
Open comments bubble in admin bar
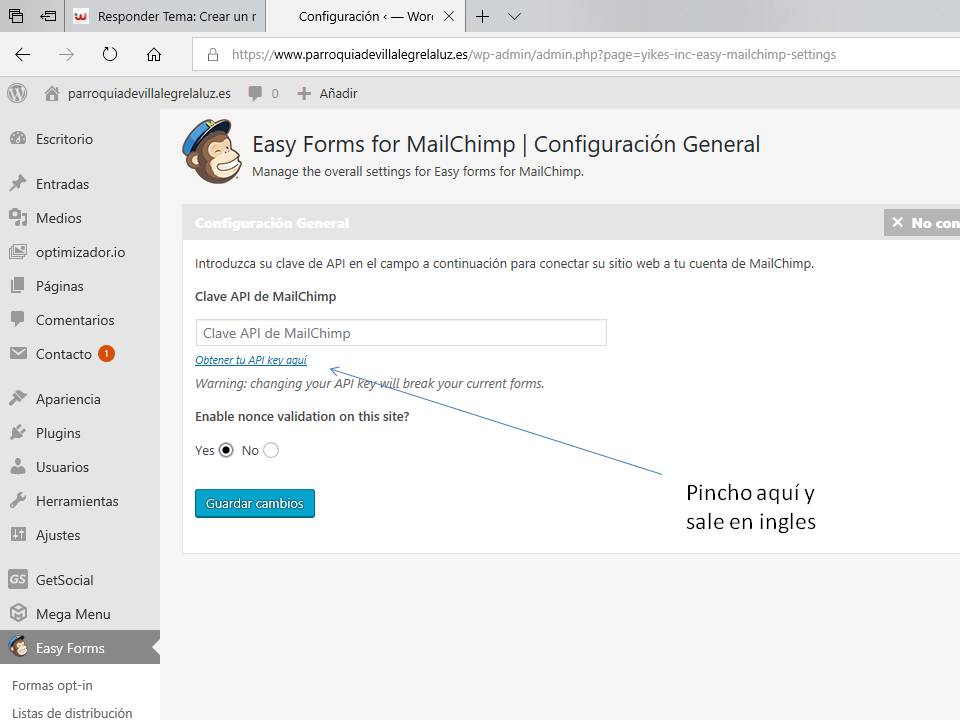pyautogui.click(x=263, y=93)
